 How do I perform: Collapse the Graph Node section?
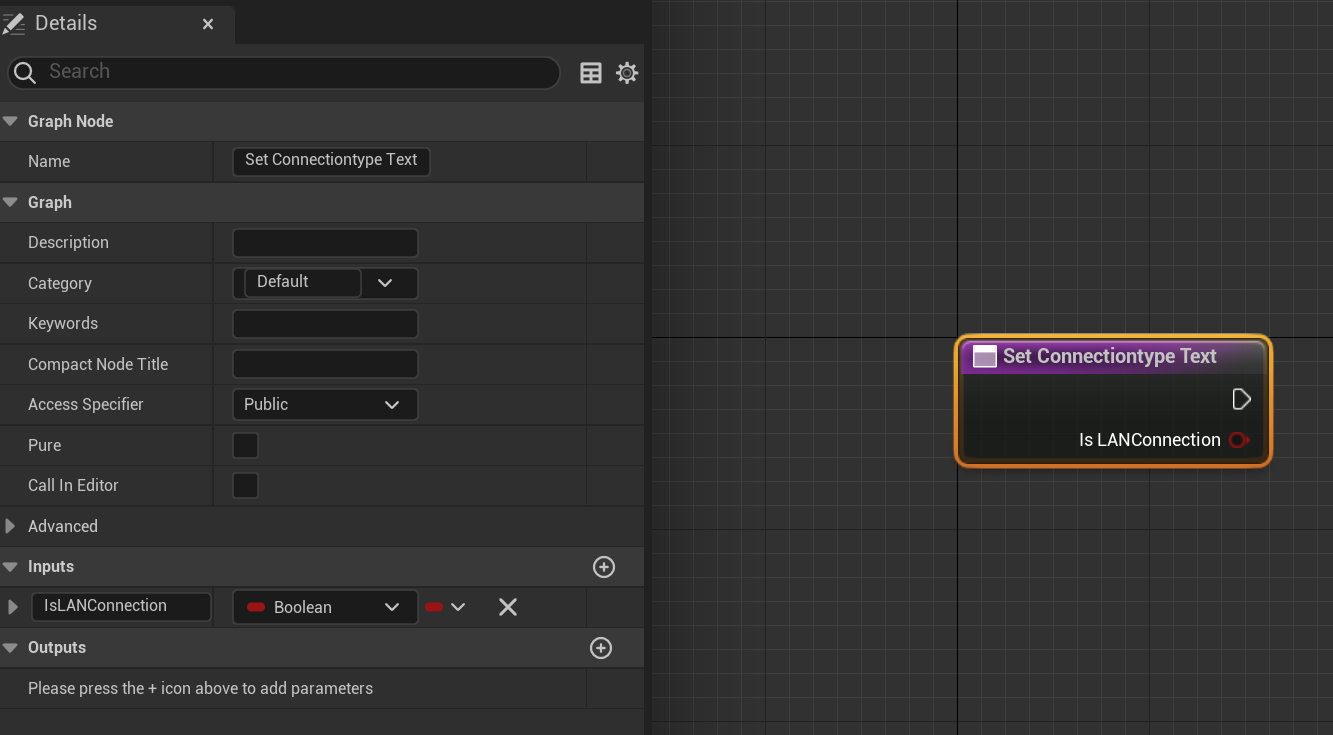pos(11,121)
